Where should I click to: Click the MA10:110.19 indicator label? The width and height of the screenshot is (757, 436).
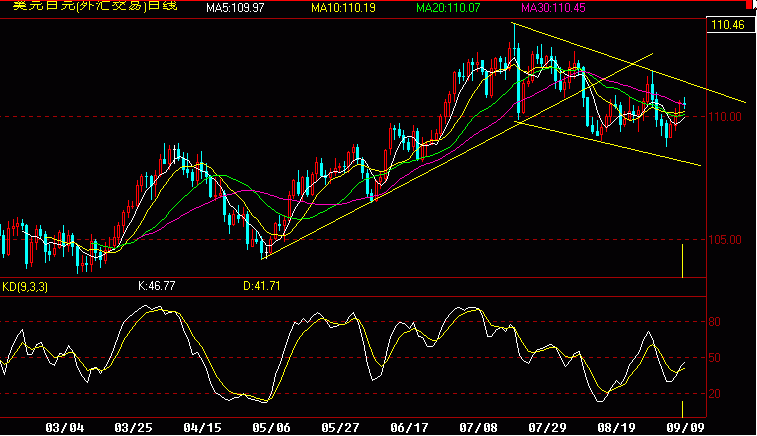pos(343,8)
